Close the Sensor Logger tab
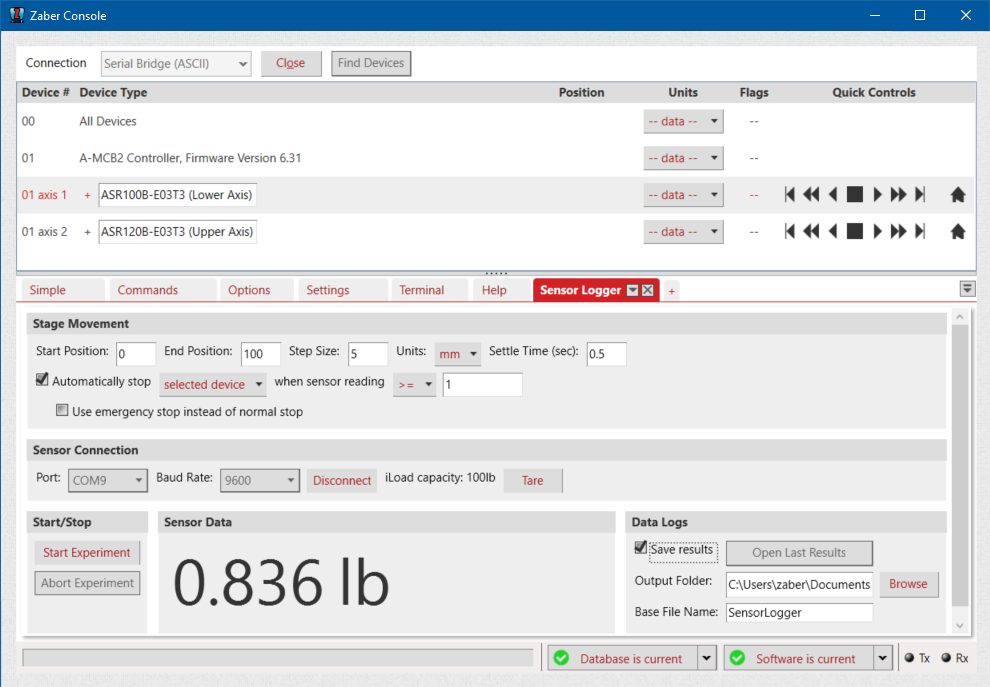The height and width of the screenshot is (687, 990). (x=648, y=290)
